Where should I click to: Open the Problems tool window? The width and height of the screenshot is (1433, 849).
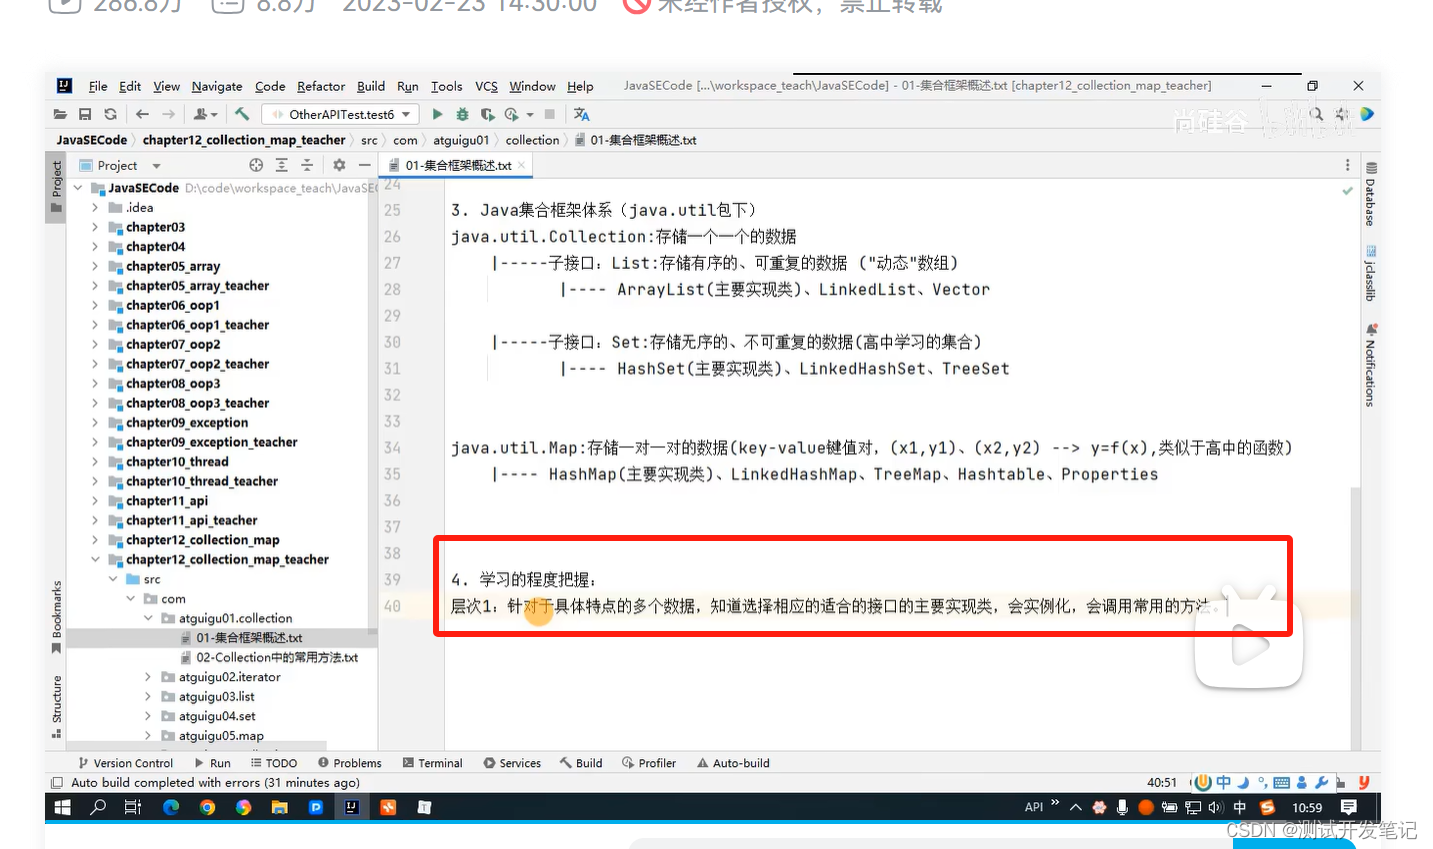[349, 763]
